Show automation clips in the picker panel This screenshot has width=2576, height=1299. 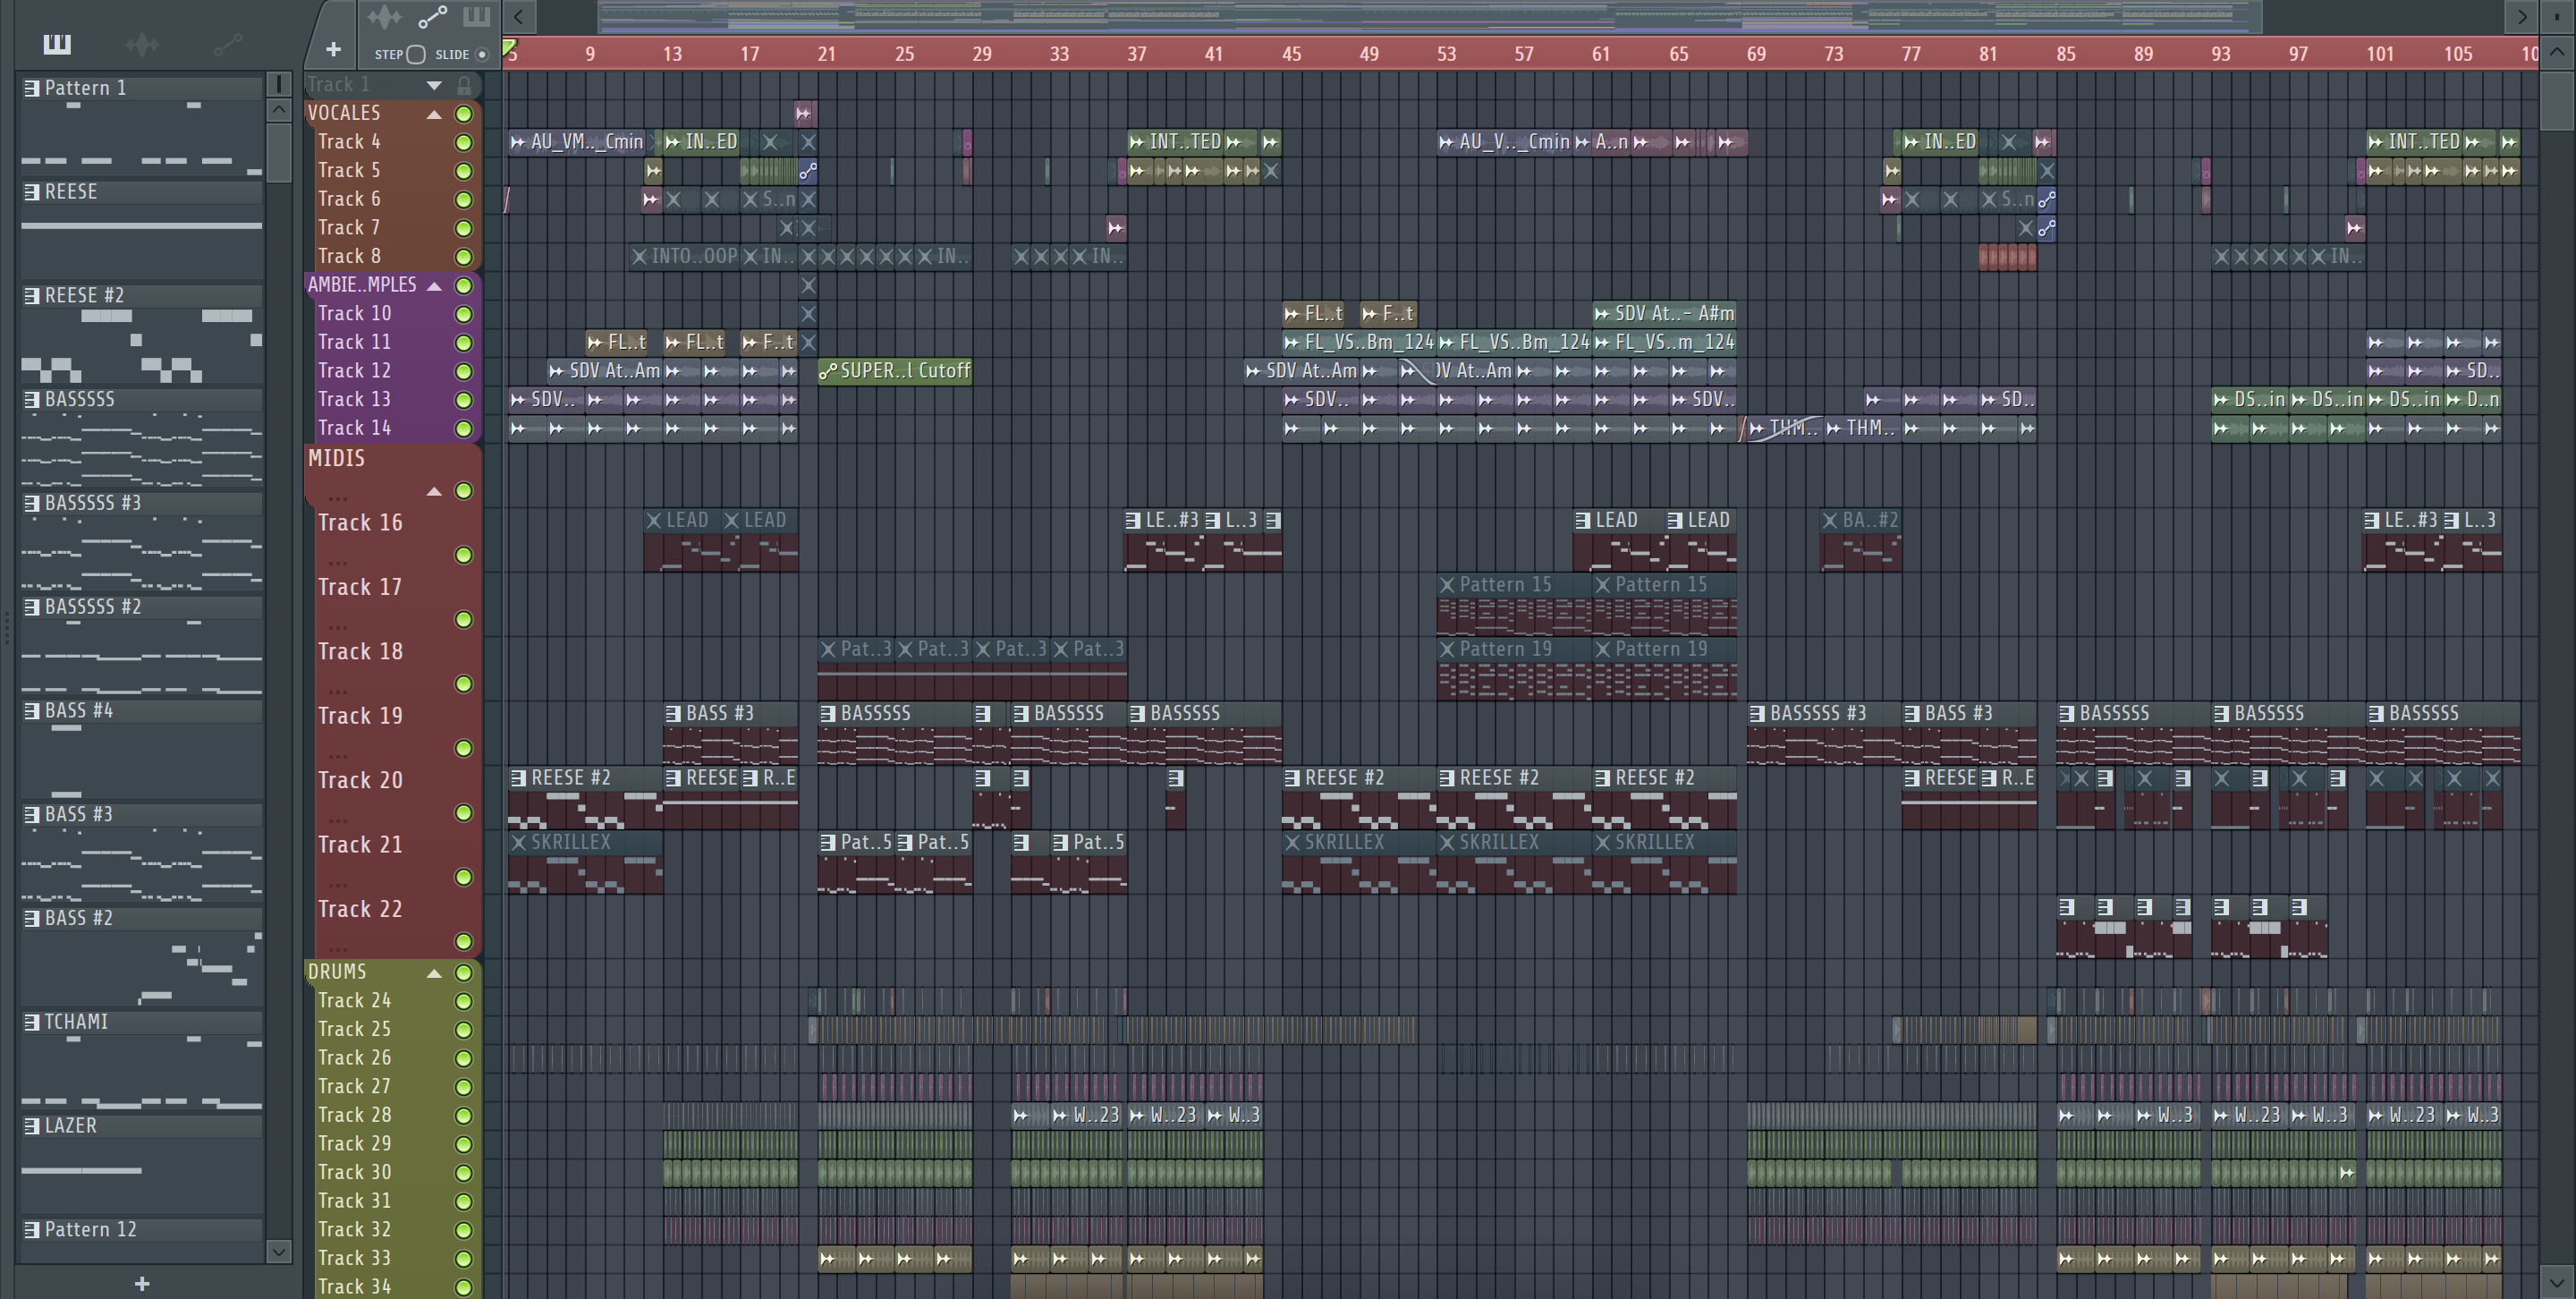[x=227, y=44]
